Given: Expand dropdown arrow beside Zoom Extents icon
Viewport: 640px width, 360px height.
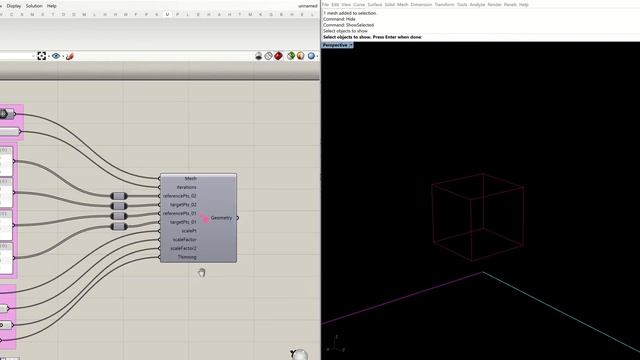Looking at the screenshot, I should [x=49, y=56].
